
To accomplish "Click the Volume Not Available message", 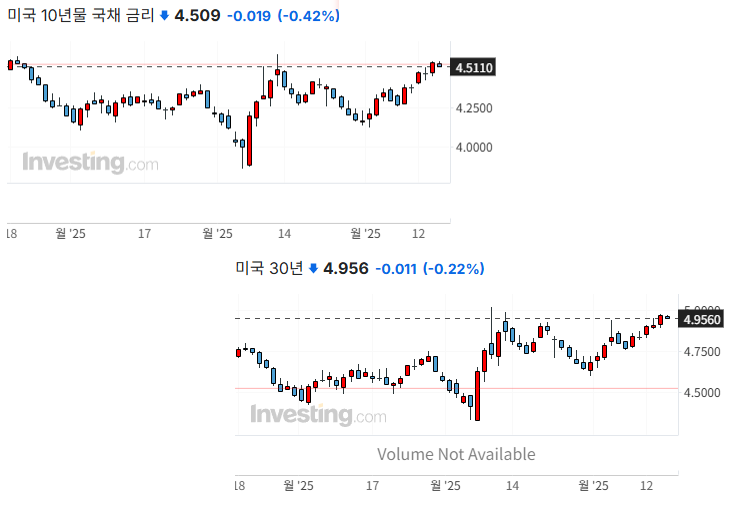I will pyautogui.click(x=456, y=454).
